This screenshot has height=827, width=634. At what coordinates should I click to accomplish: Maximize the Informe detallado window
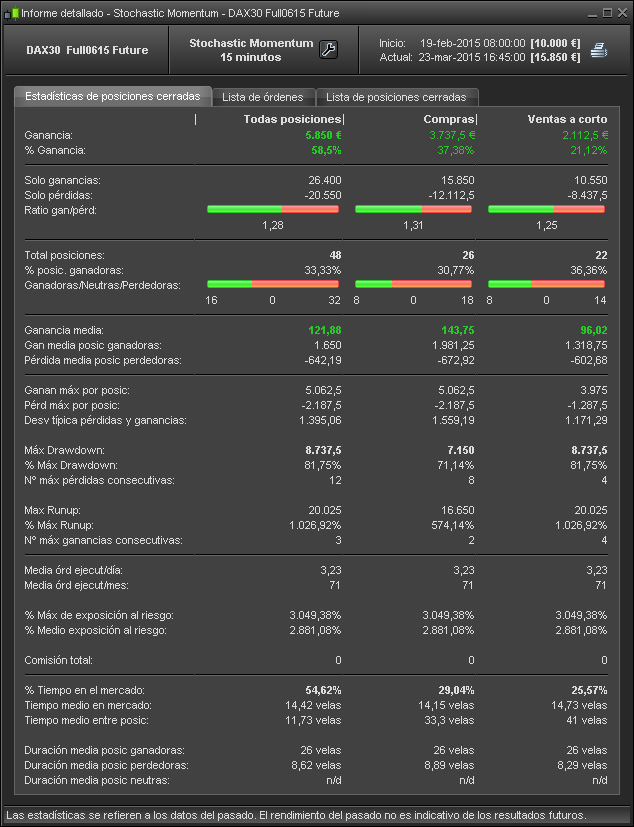607,13
